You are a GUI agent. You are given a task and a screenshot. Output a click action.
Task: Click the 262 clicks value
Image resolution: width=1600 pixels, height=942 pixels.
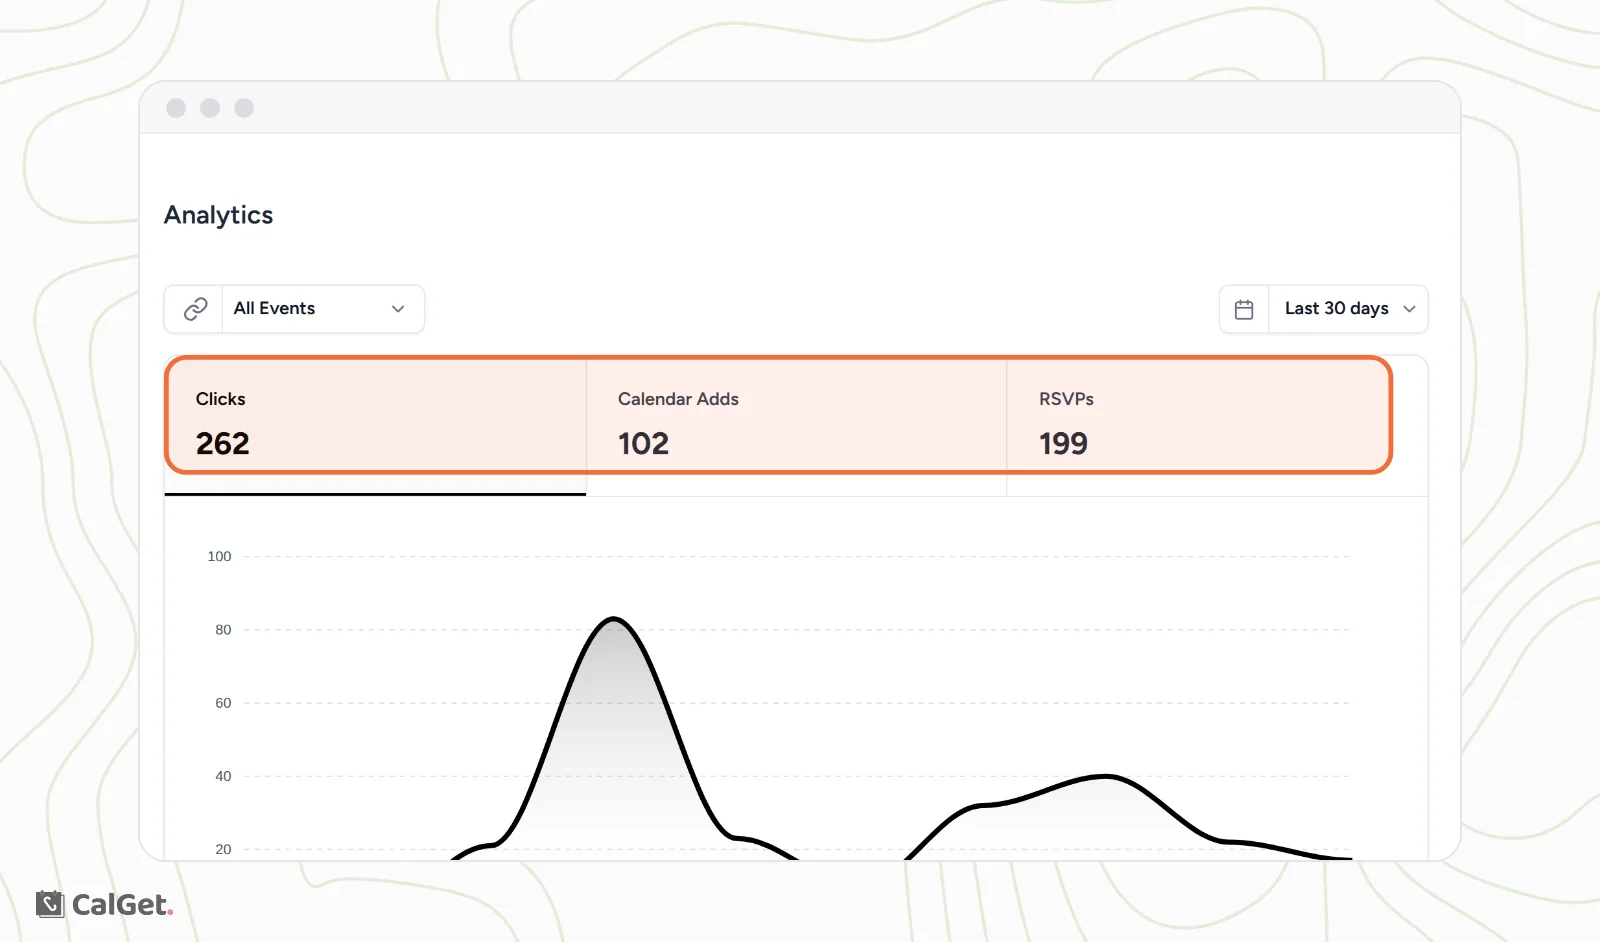pyautogui.click(x=222, y=443)
